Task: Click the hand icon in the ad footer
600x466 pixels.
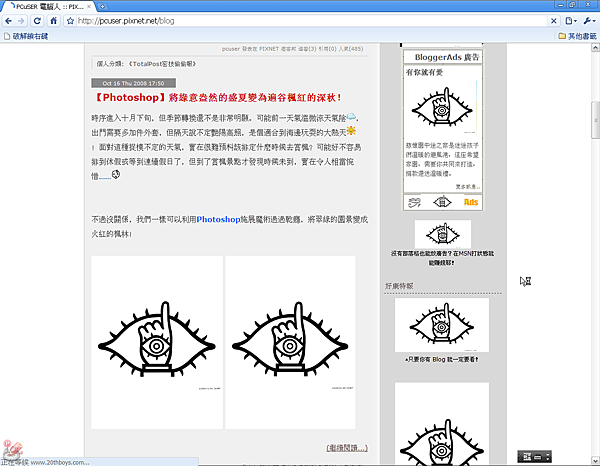Action: (414, 202)
